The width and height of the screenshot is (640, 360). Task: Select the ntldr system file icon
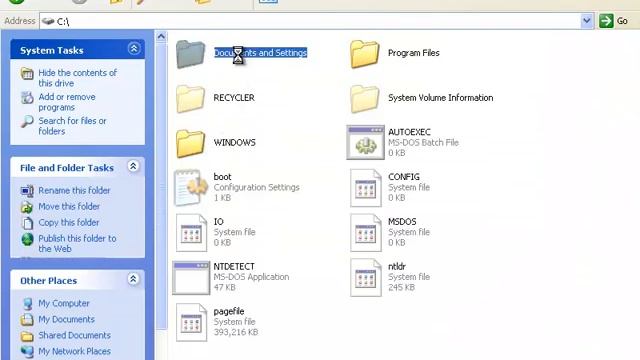(x=365, y=278)
